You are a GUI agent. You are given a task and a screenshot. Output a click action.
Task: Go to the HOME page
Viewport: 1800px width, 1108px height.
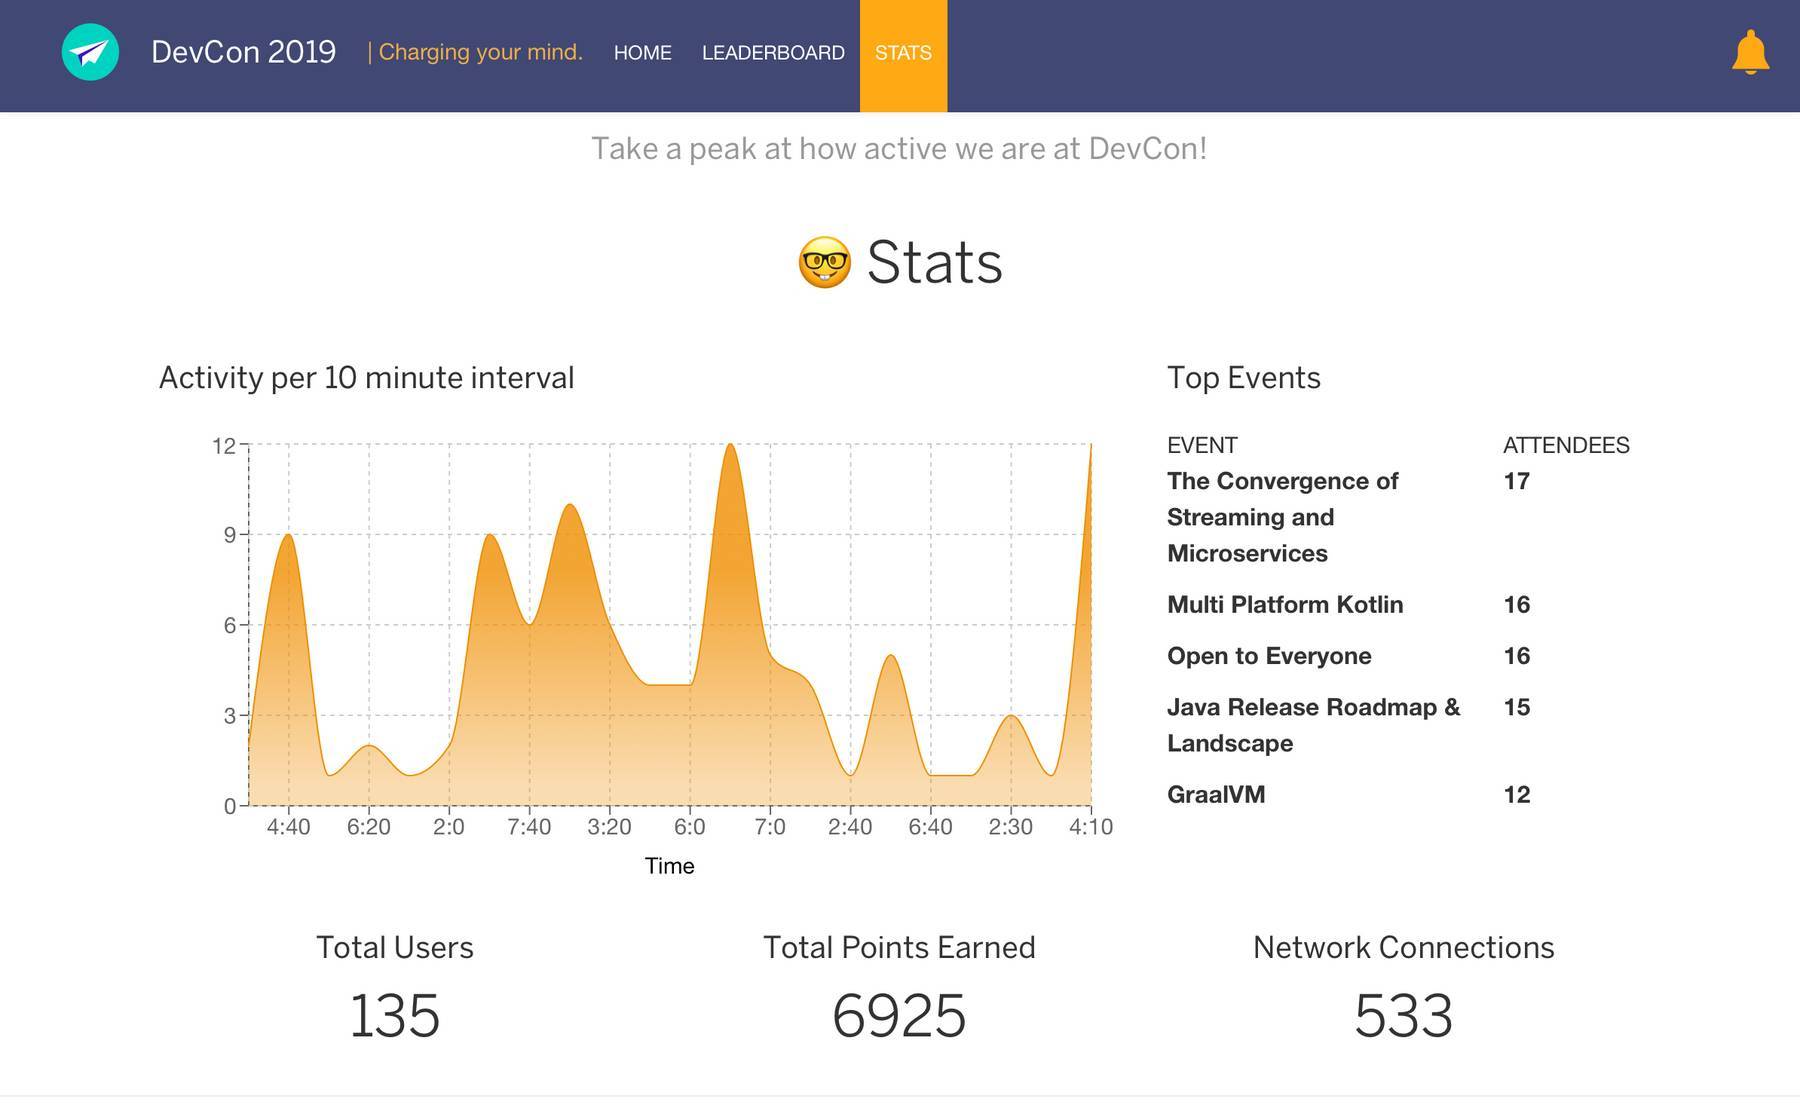[x=642, y=53]
